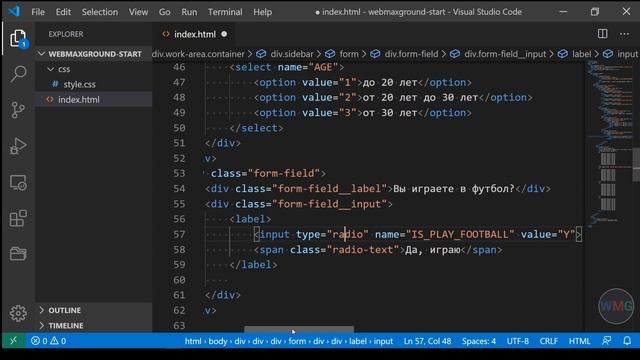
Task: Open the File menu
Action: point(38,12)
